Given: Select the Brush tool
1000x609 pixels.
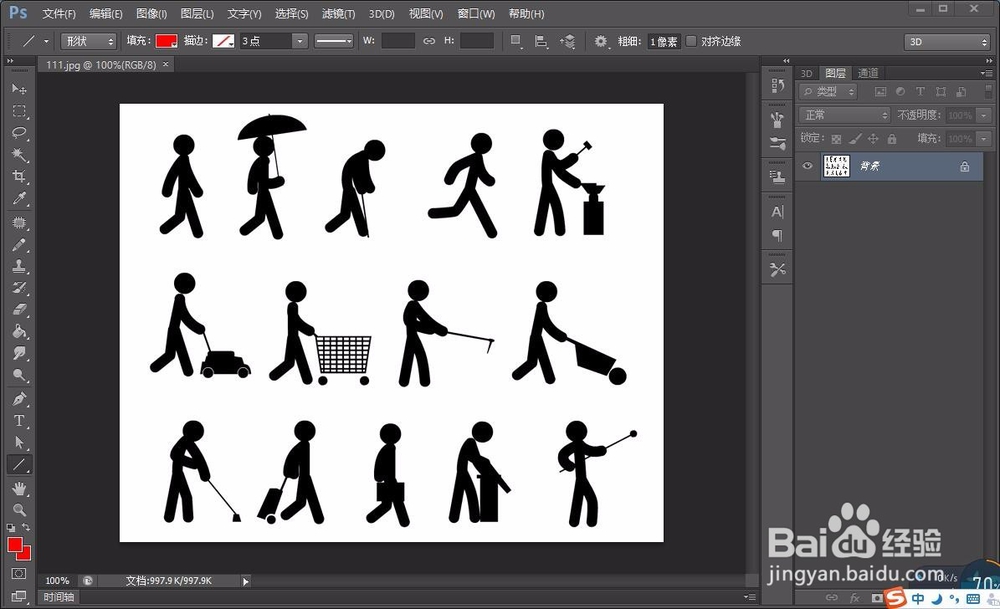Looking at the screenshot, I should point(19,245).
